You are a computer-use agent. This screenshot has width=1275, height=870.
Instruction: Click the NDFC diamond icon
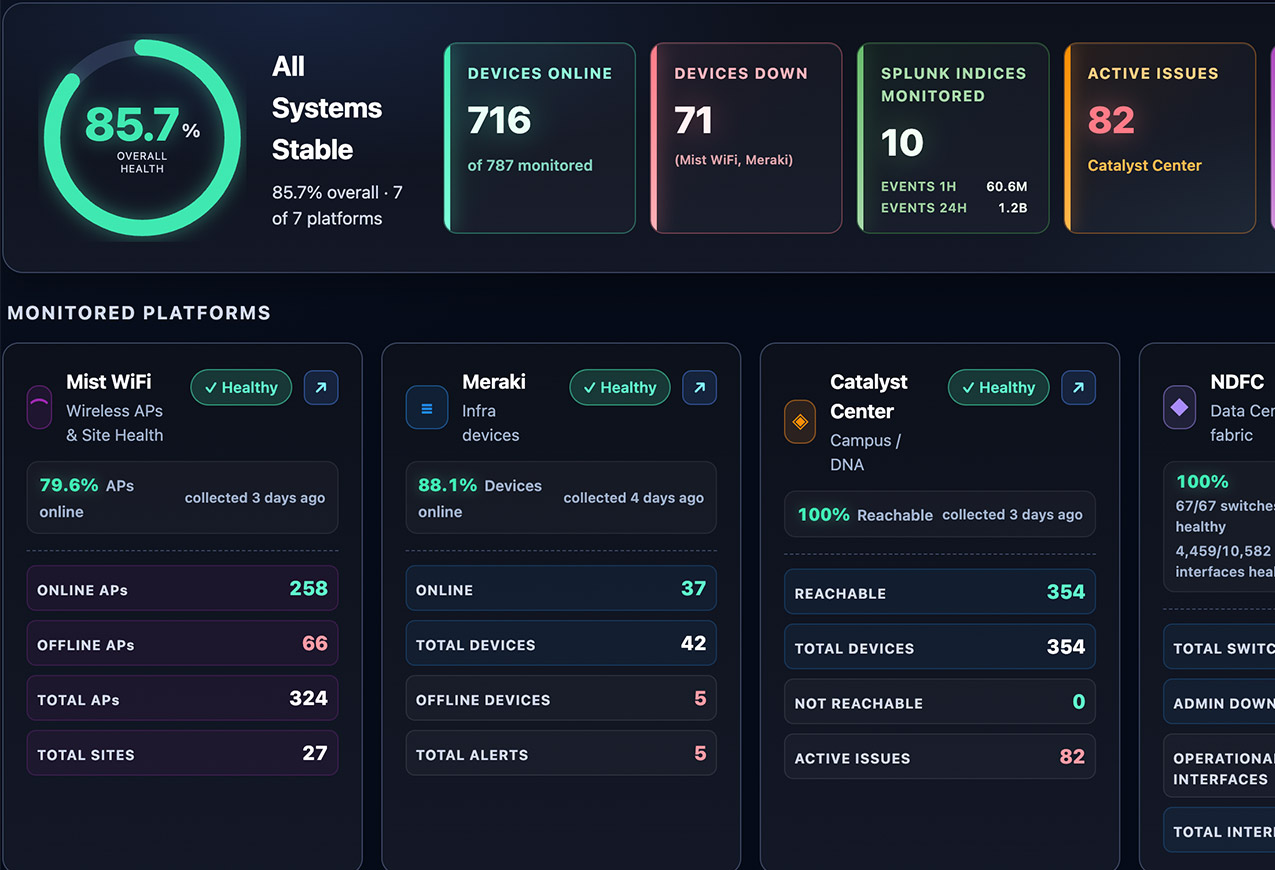pos(1179,407)
